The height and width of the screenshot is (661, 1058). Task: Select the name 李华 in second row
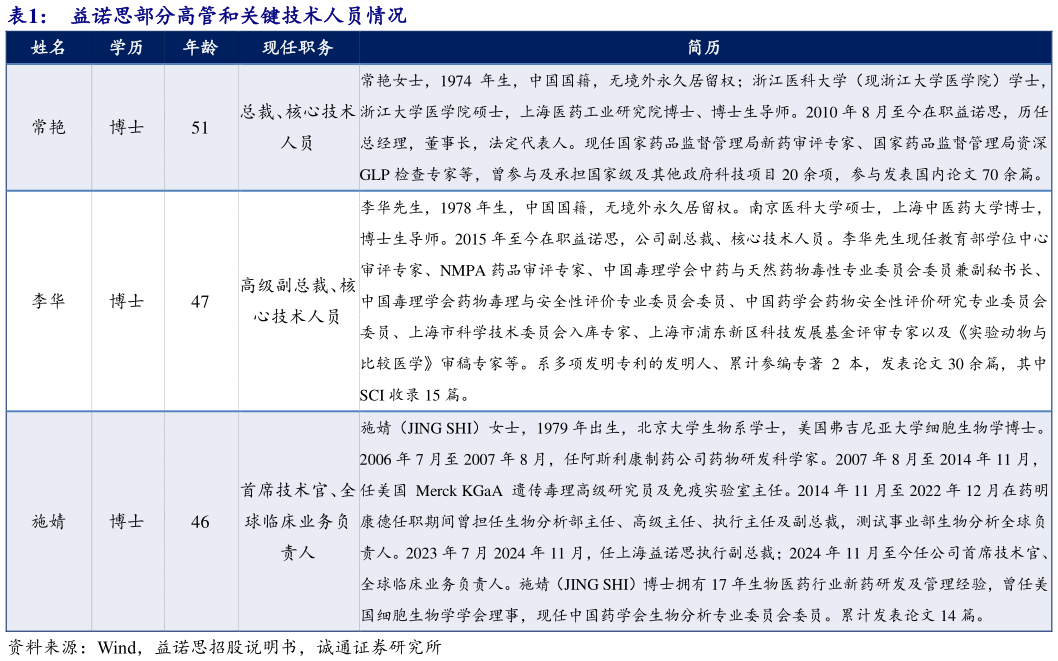click(48, 300)
